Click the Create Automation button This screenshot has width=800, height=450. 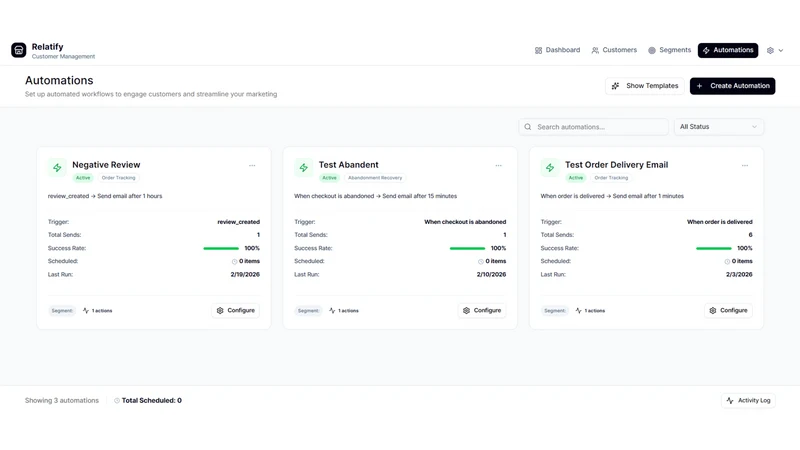pos(733,86)
